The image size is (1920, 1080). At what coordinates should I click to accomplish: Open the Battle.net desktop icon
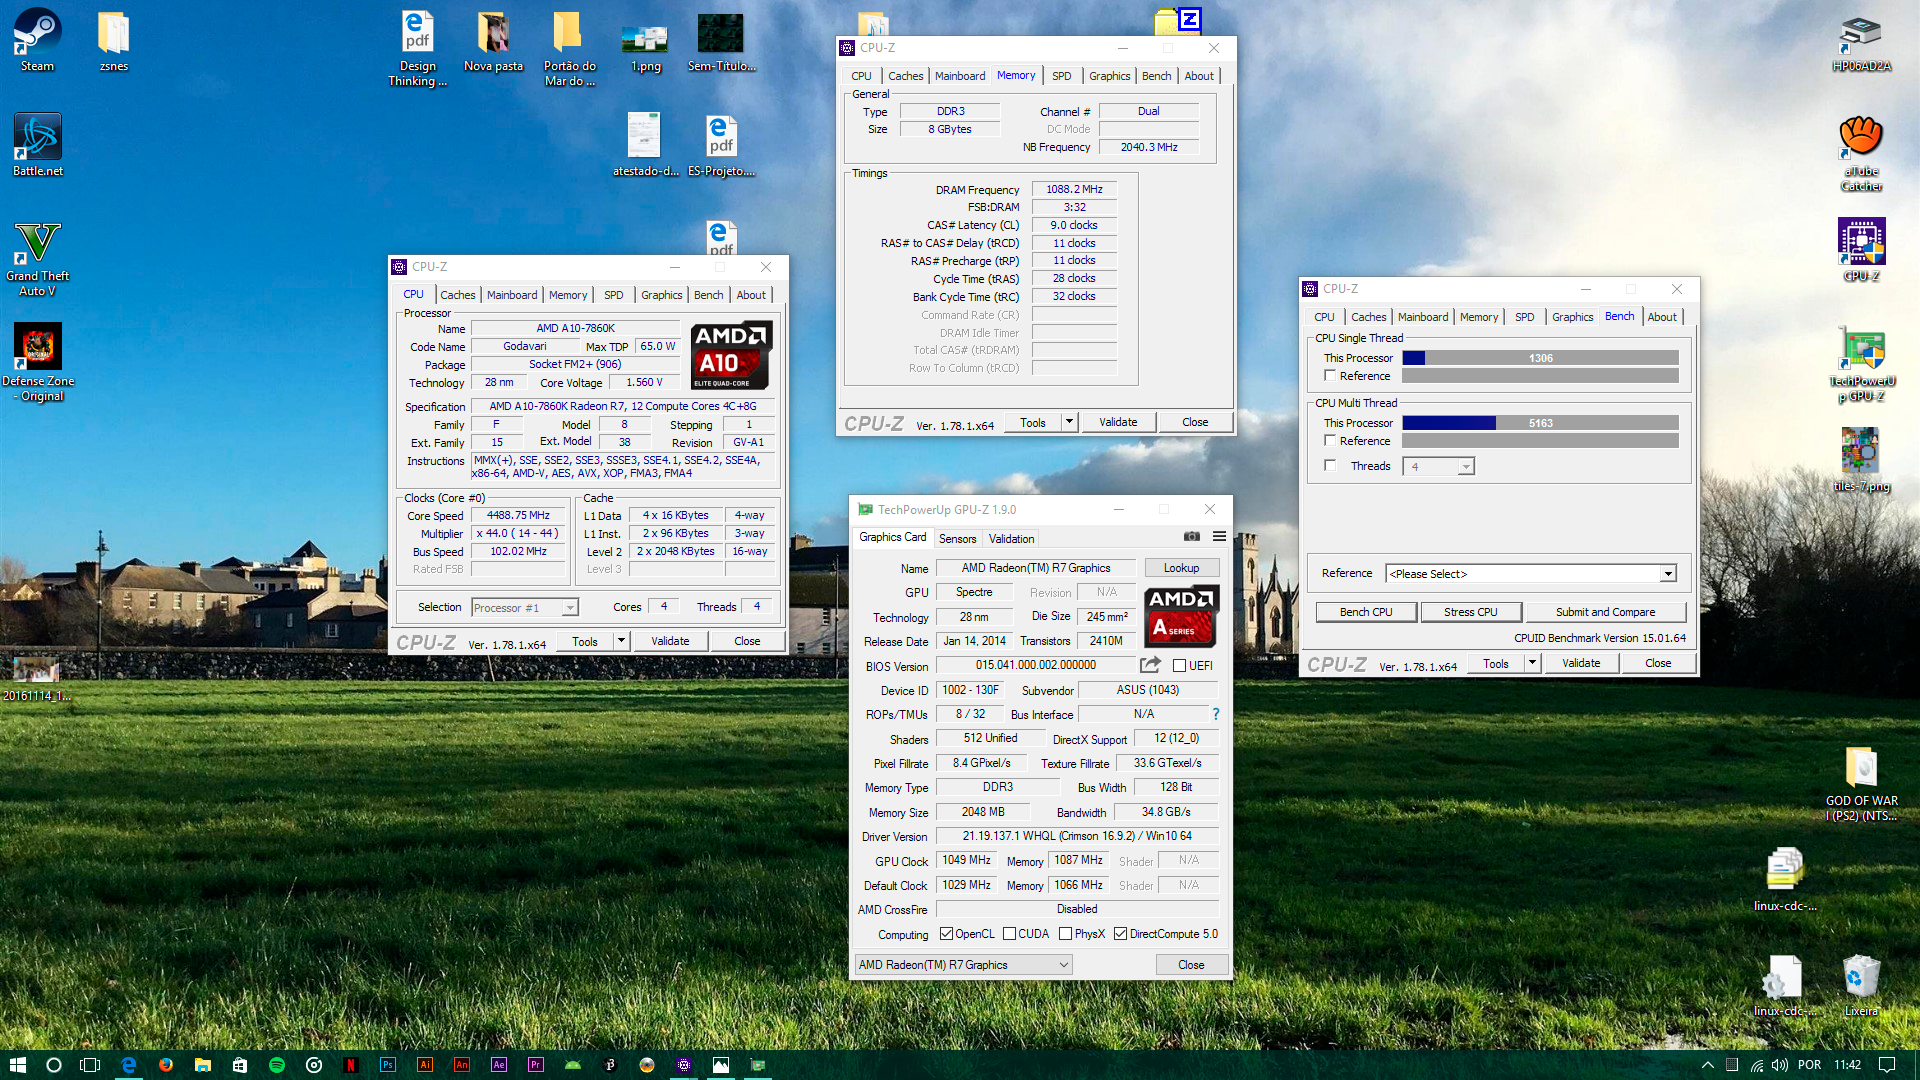(x=37, y=145)
